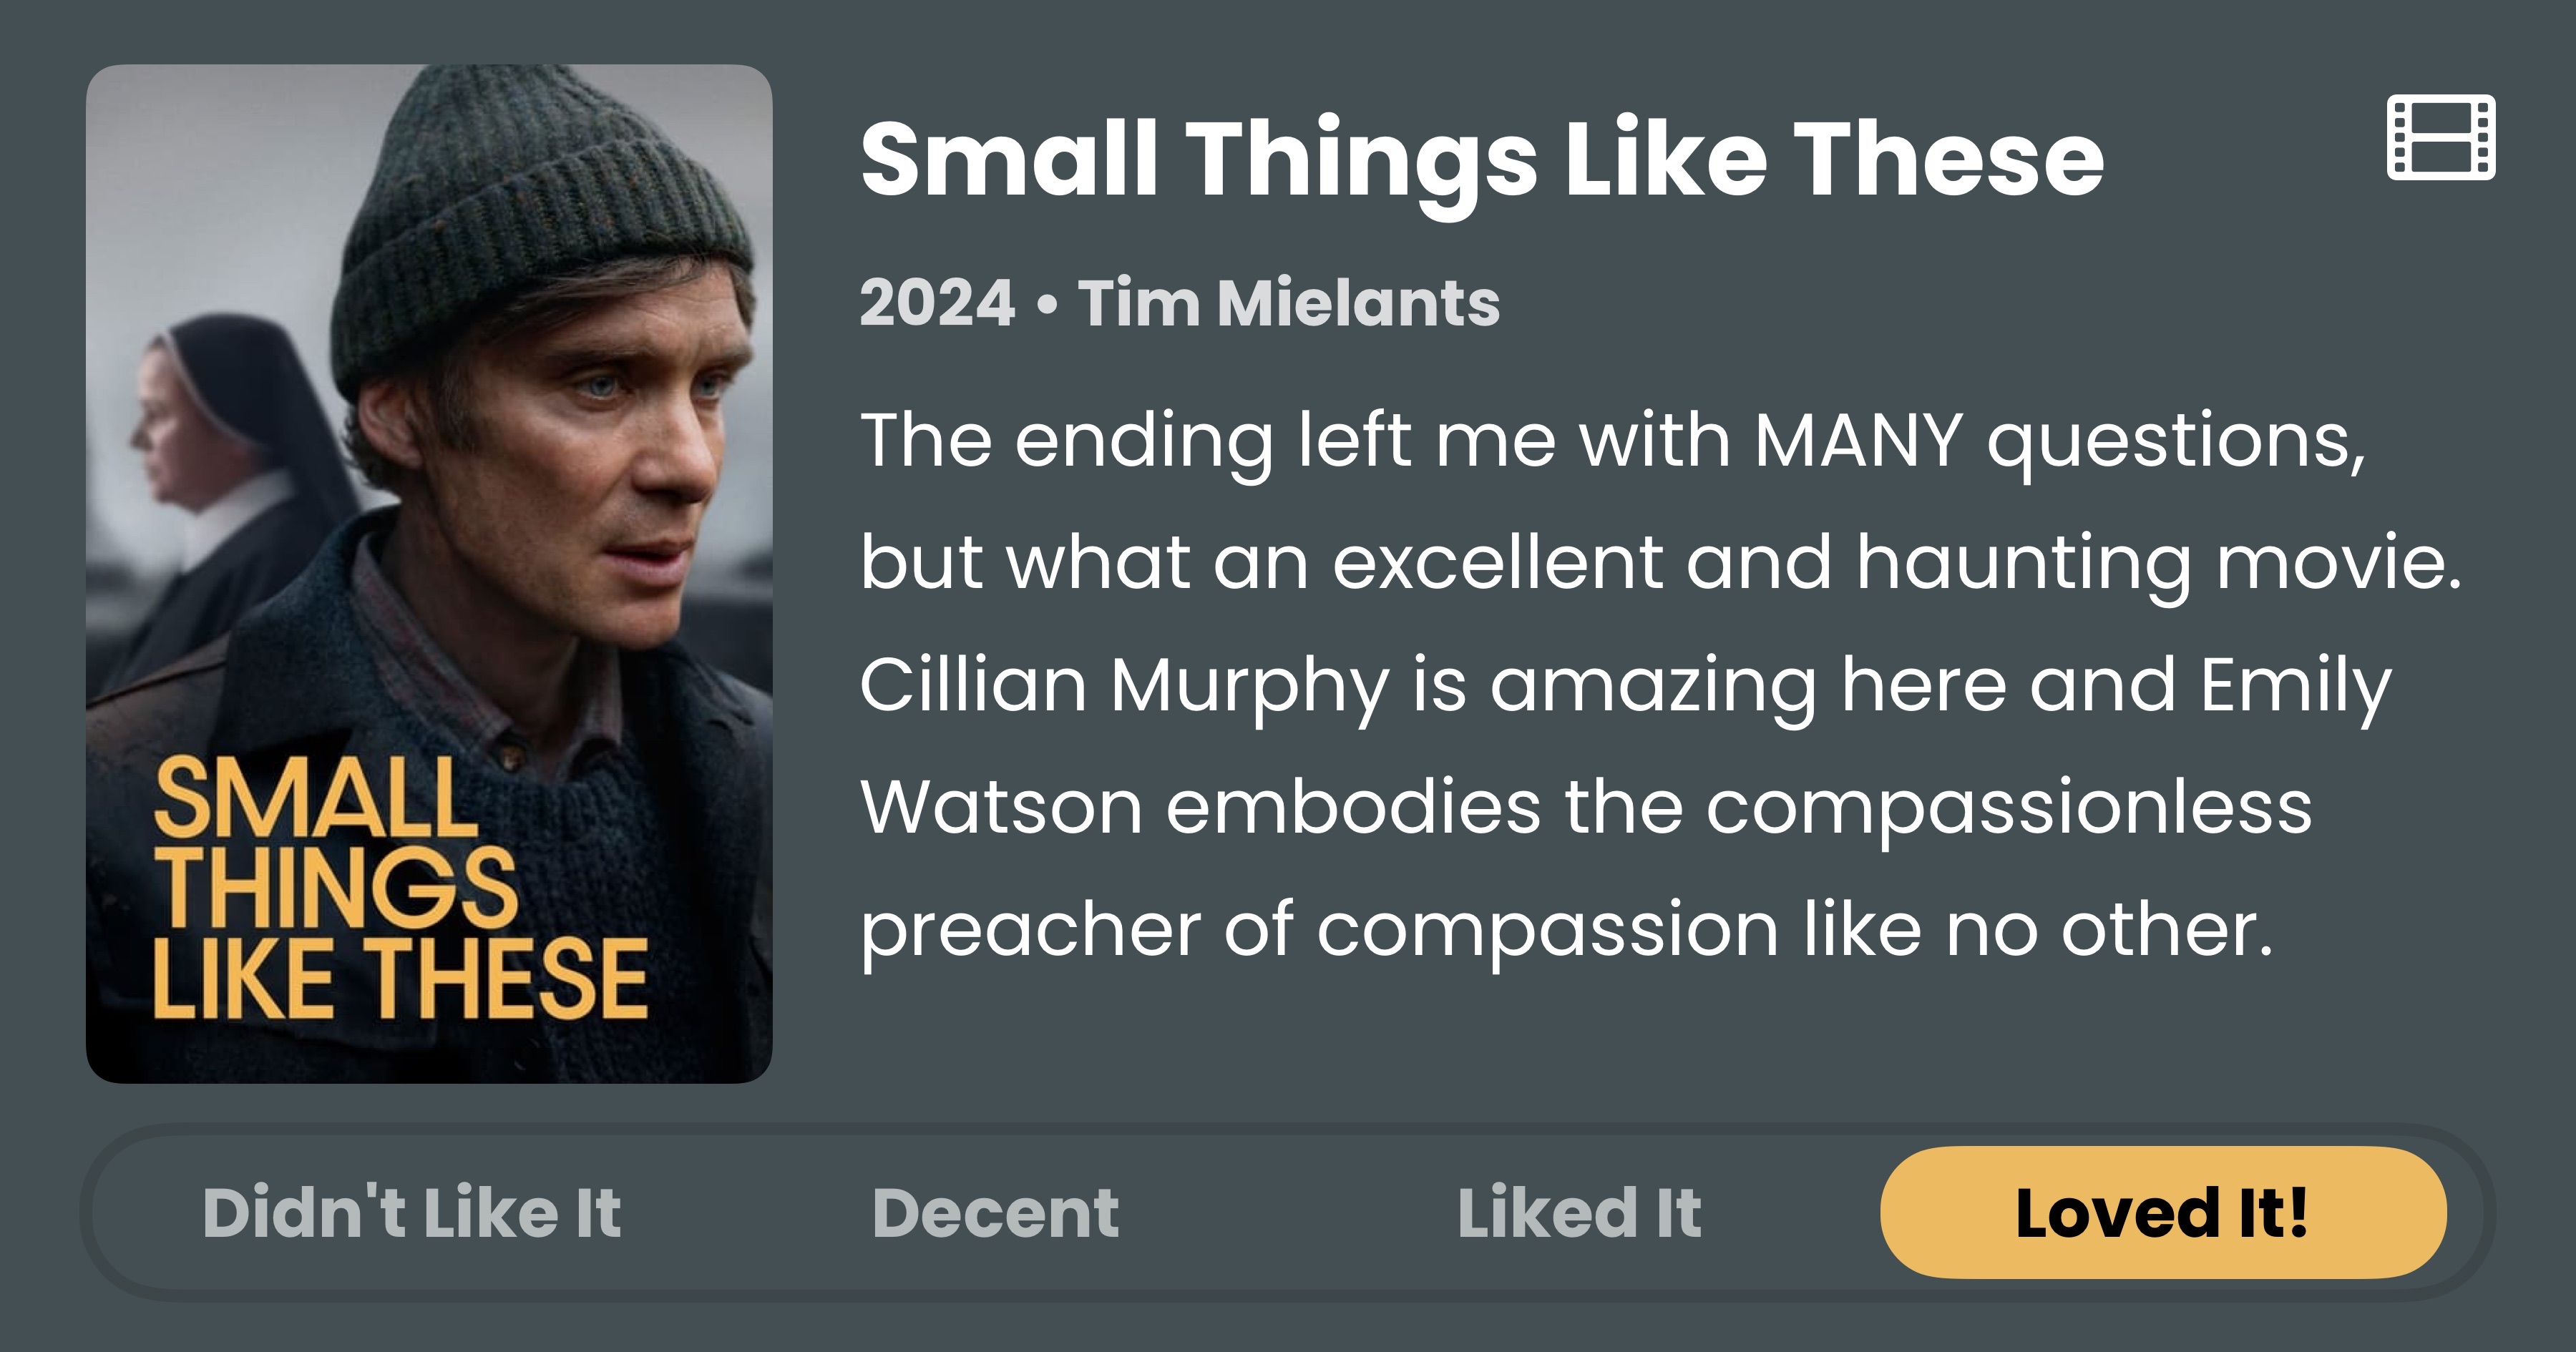Pick the "Didn't Like It" rating

click(411, 1212)
